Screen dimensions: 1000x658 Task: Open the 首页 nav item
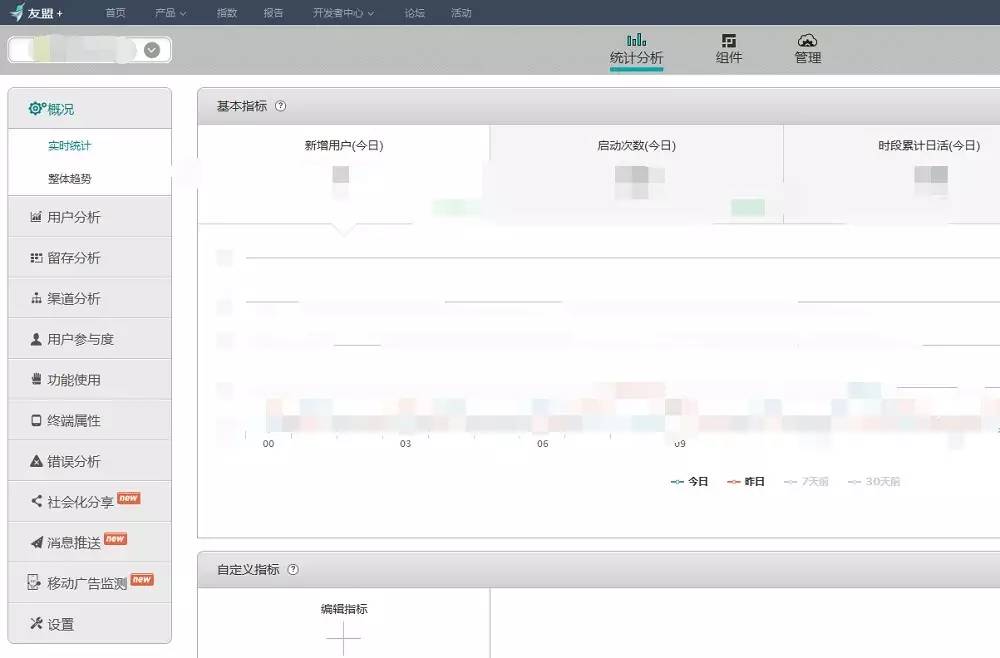(115, 13)
